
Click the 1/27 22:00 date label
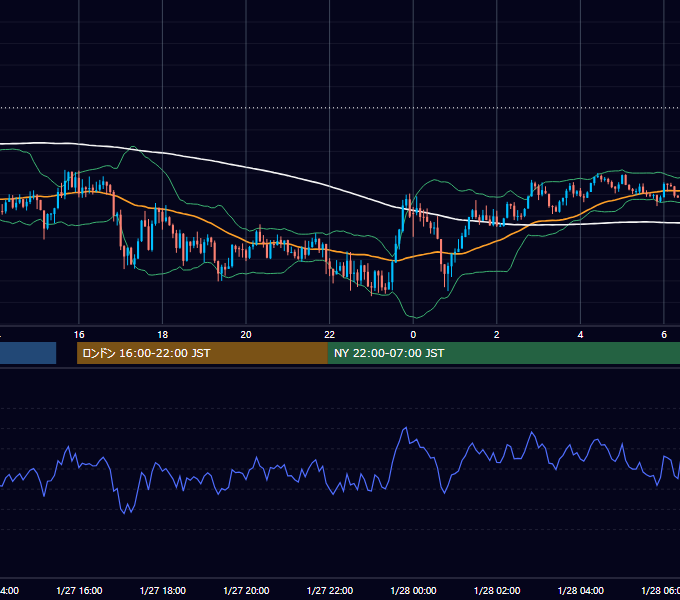tap(330, 591)
